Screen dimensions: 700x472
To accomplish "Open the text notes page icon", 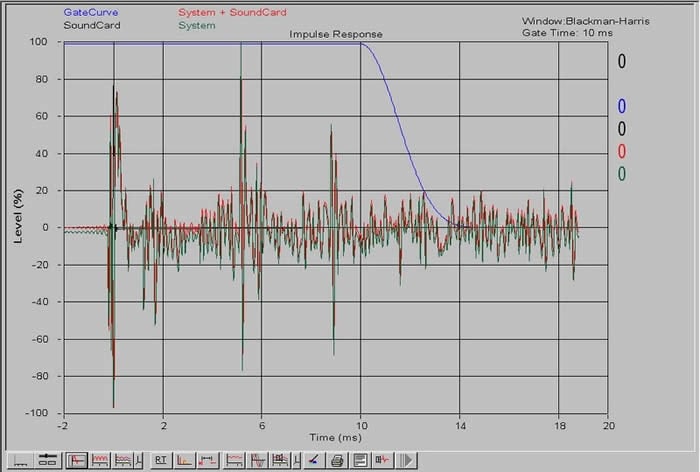I will pyautogui.click(x=360, y=460).
